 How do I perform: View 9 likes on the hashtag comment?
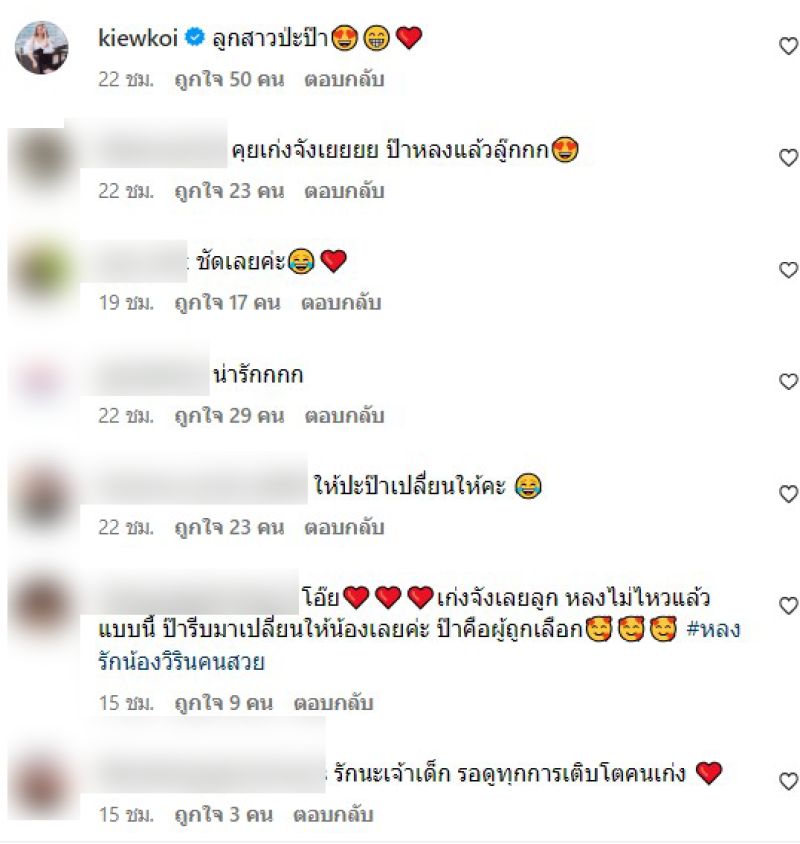click(x=224, y=703)
